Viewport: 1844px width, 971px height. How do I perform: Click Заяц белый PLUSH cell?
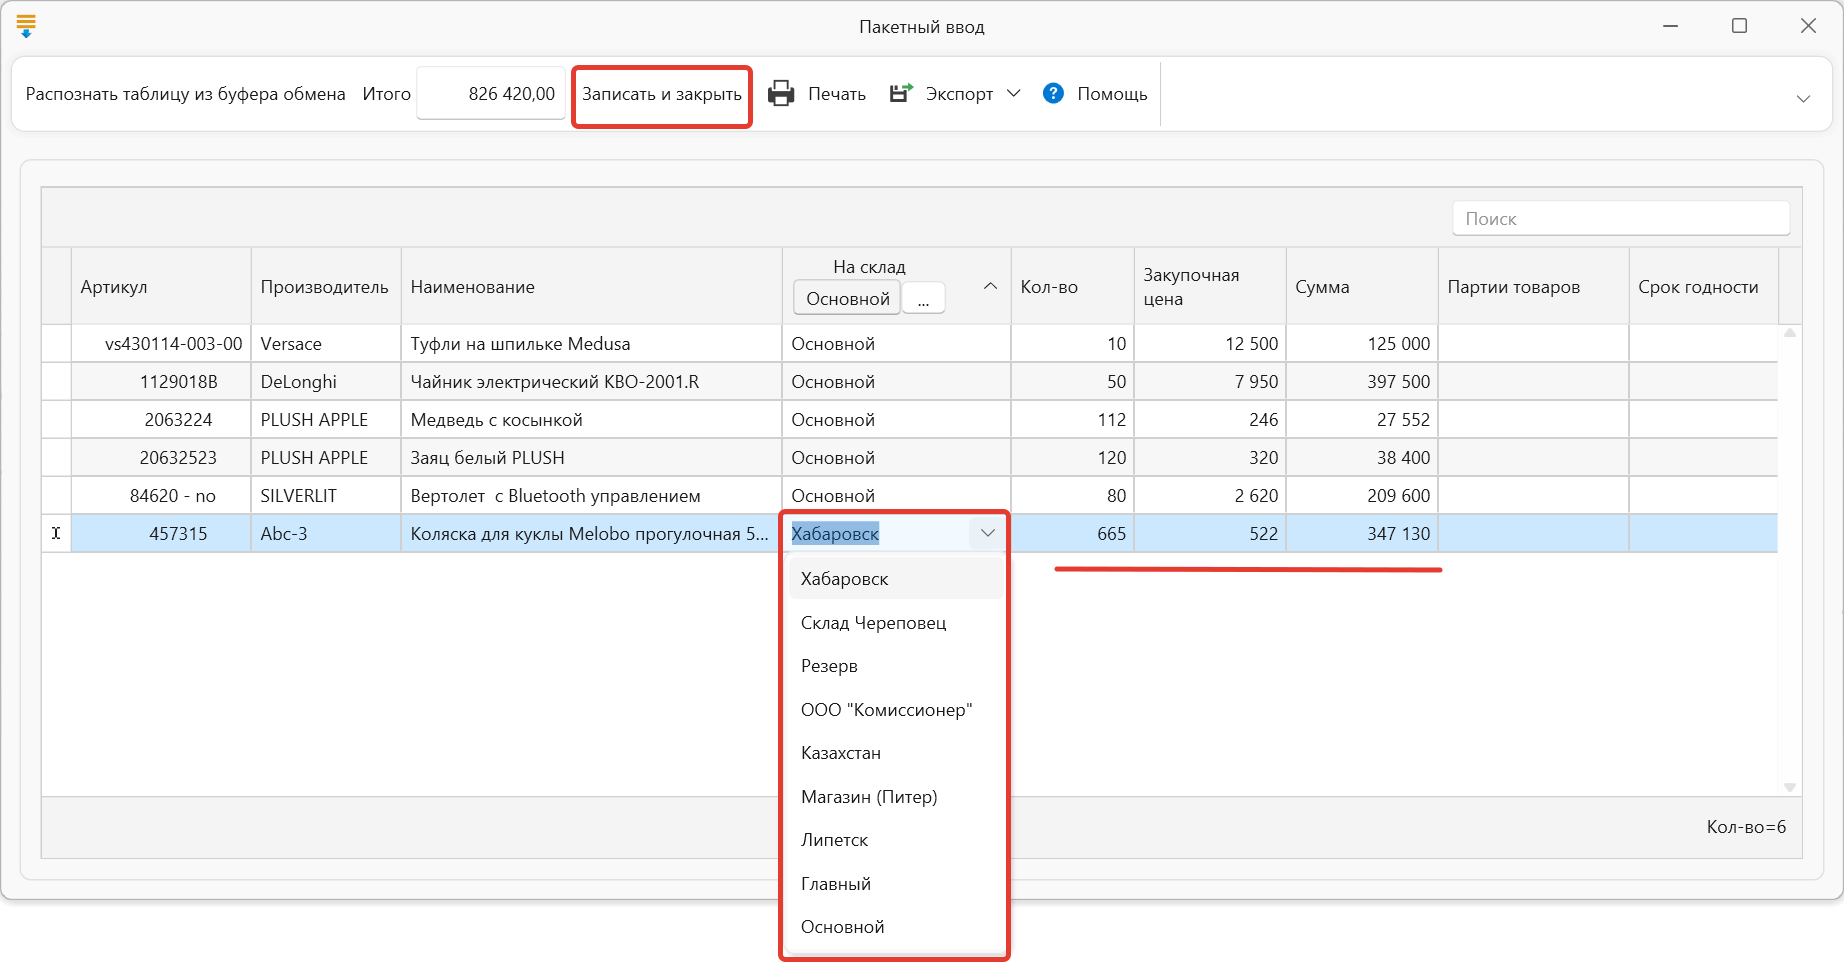click(591, 457)
